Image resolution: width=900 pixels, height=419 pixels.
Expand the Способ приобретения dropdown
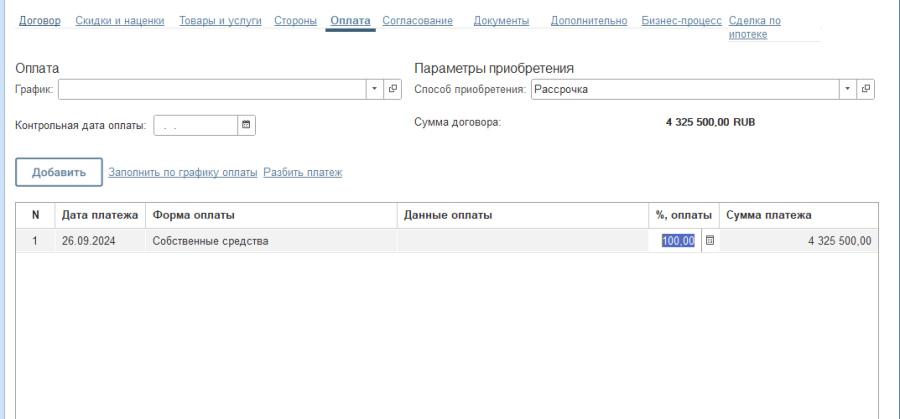(x=847, y=89)
